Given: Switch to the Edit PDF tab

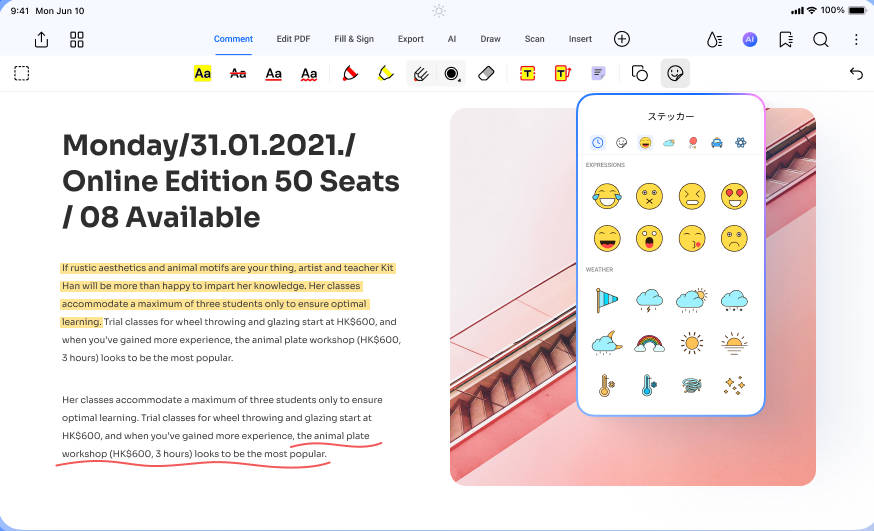Looking at the screenshot, I should click(293, 39).
